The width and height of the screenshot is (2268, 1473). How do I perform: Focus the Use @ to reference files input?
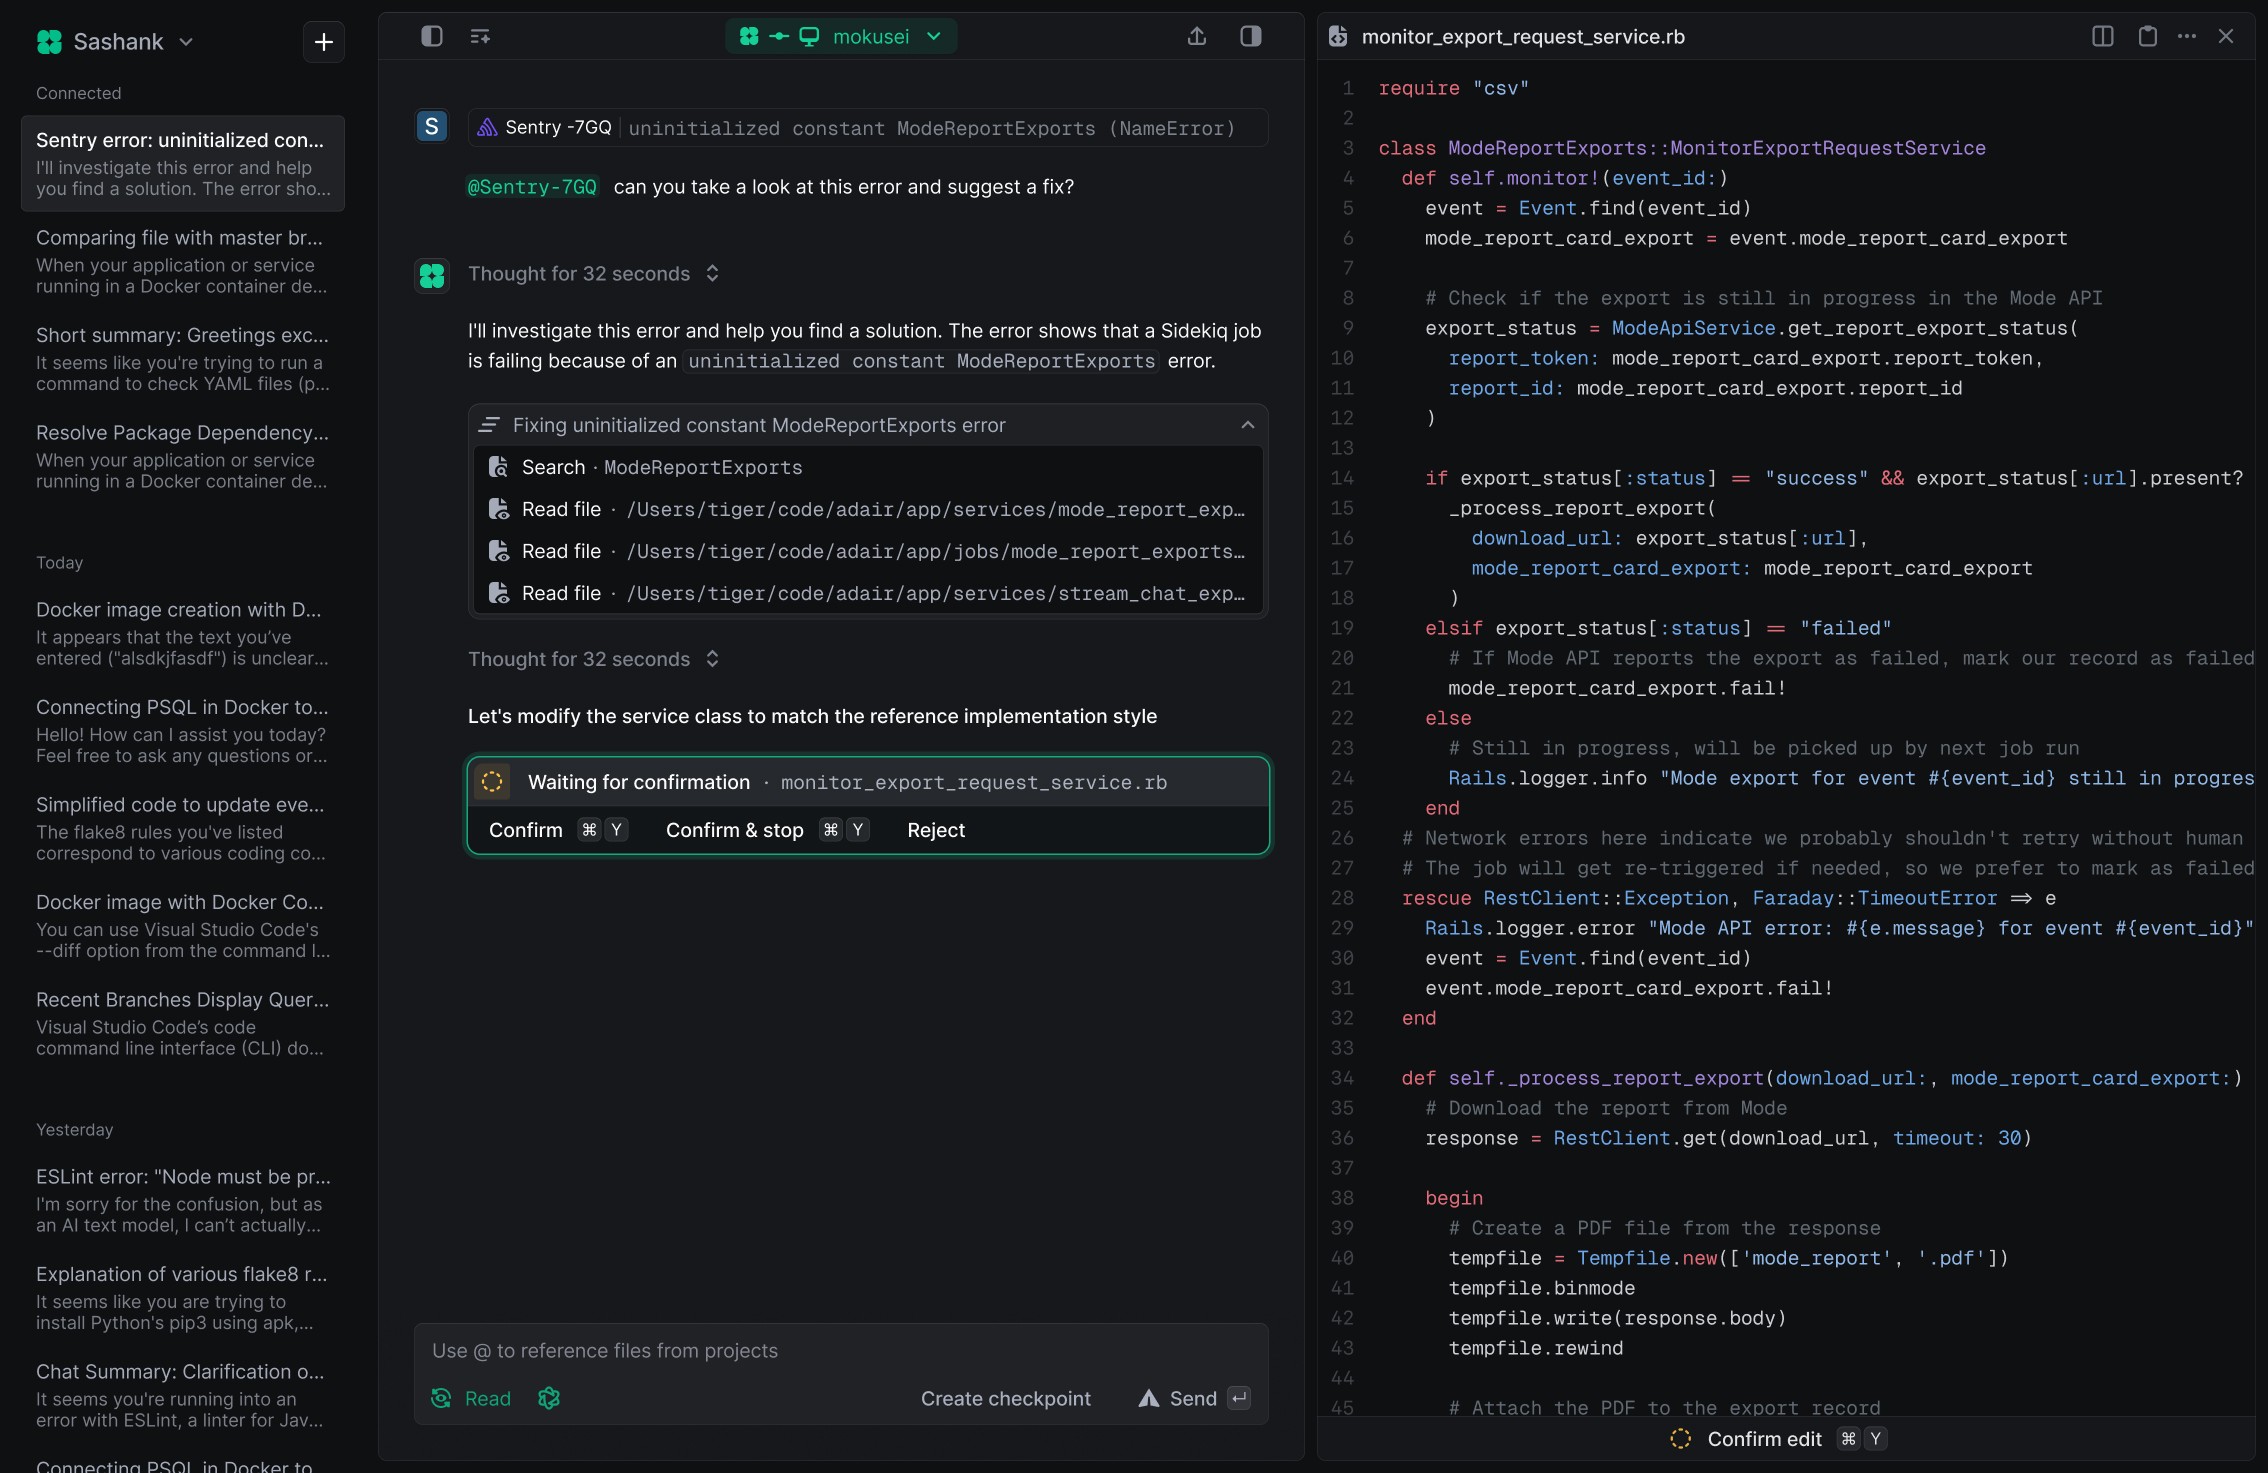[x=841, y=1351]
